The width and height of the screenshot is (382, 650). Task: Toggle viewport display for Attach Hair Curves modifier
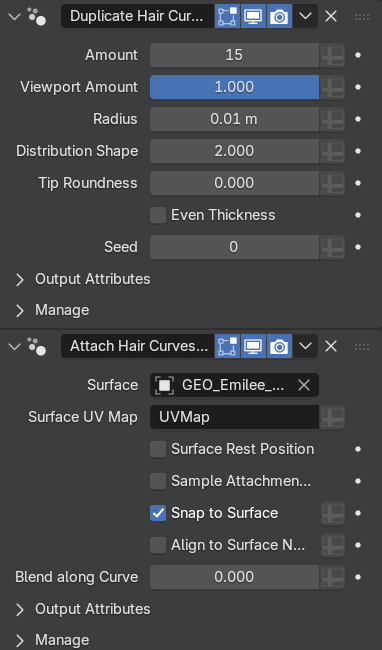[x=253, y=347]
